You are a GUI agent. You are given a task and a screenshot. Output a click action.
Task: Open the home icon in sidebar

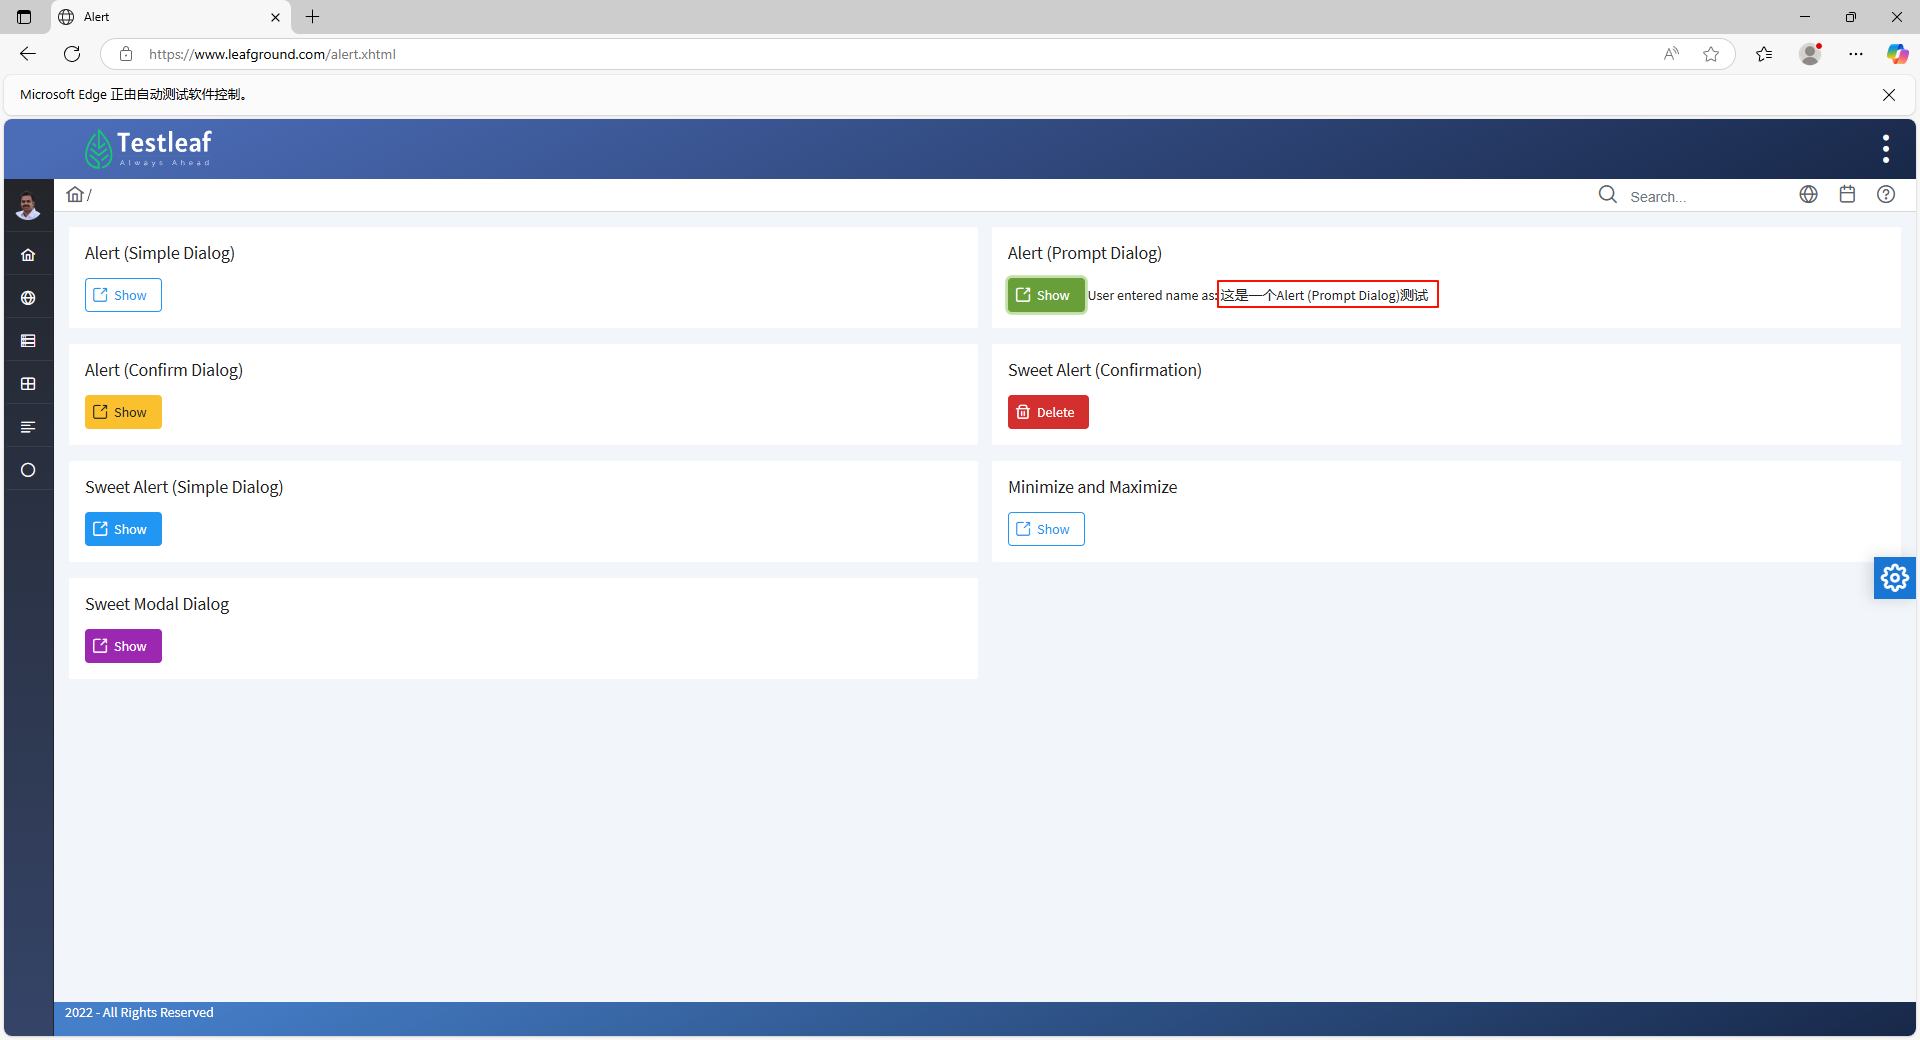click(28, 255)
